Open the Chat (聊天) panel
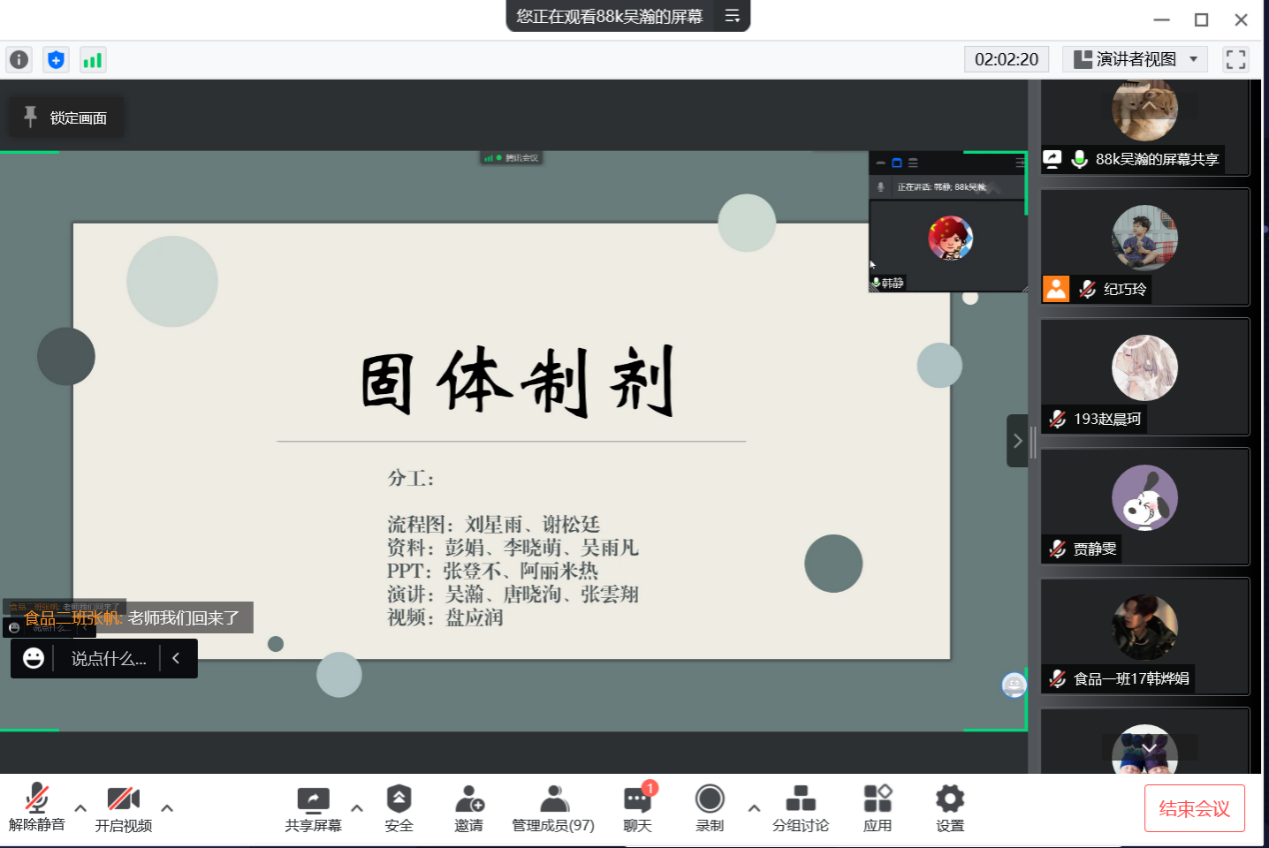 637,808
